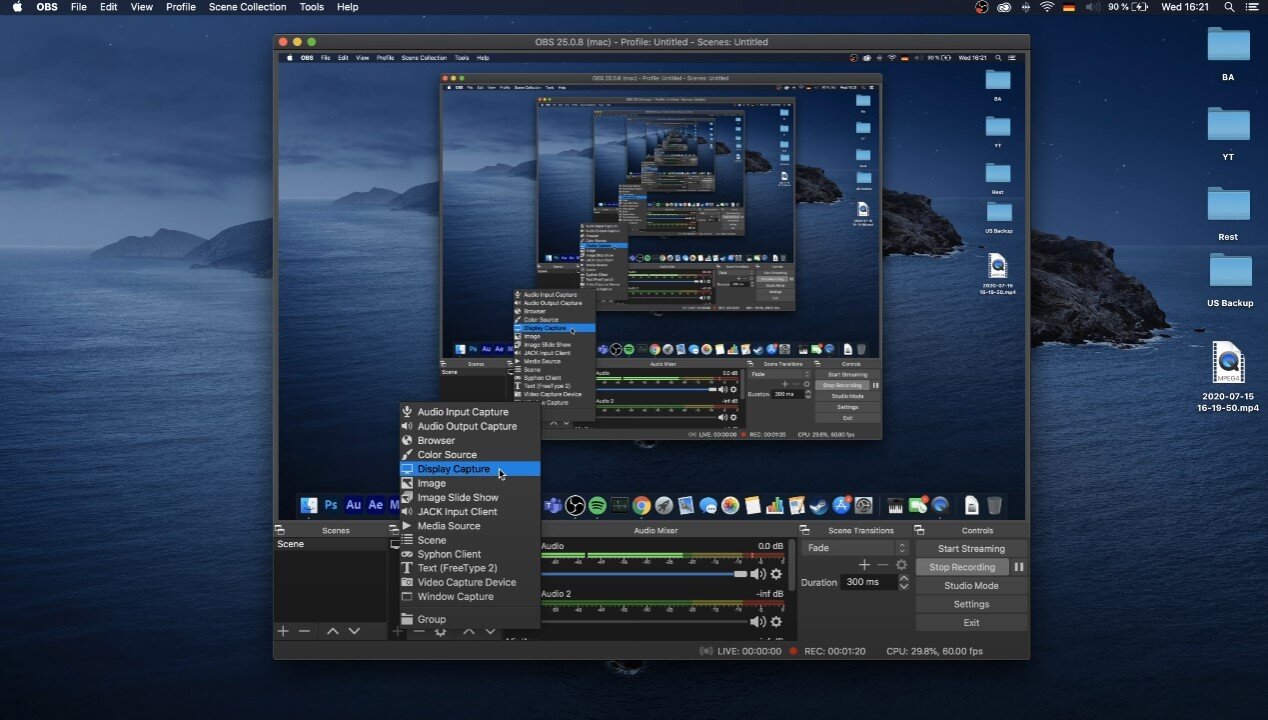Open transition properties gear in Scene Transitions

901,565
